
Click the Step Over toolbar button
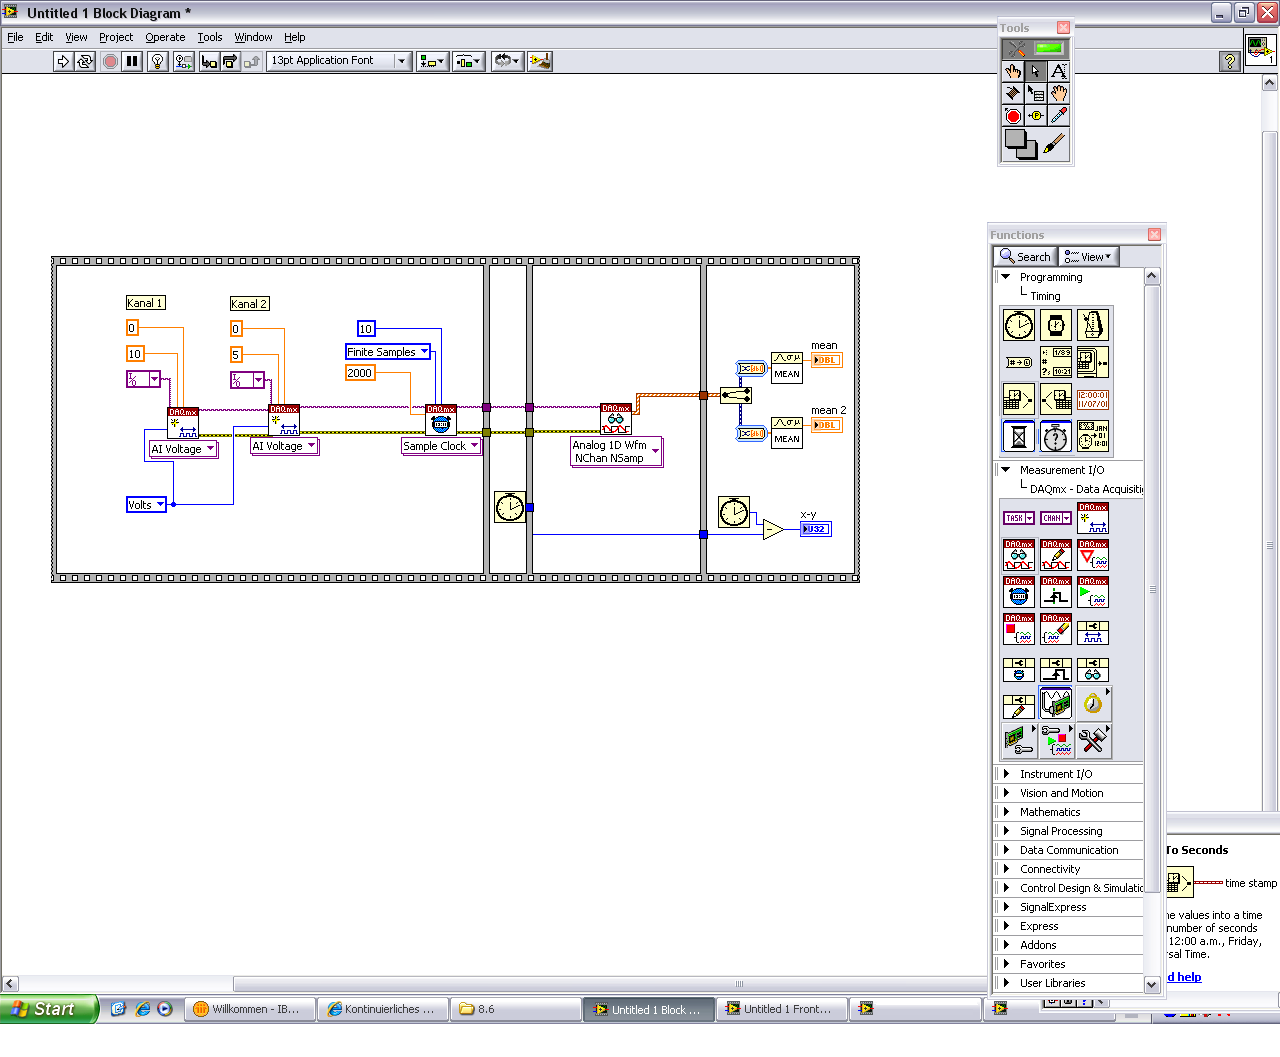coord(230,61)
